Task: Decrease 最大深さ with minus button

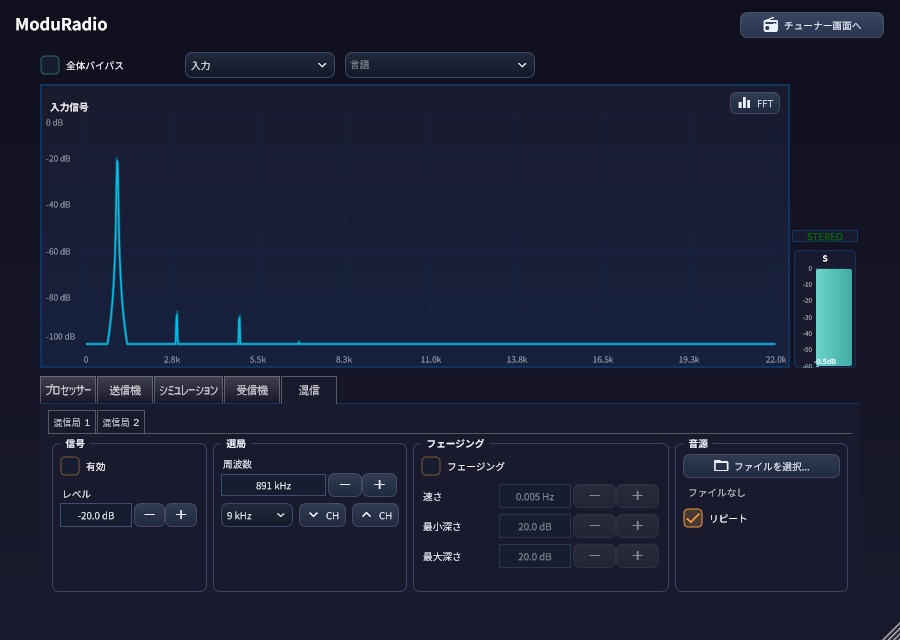Action: (595, 556)
